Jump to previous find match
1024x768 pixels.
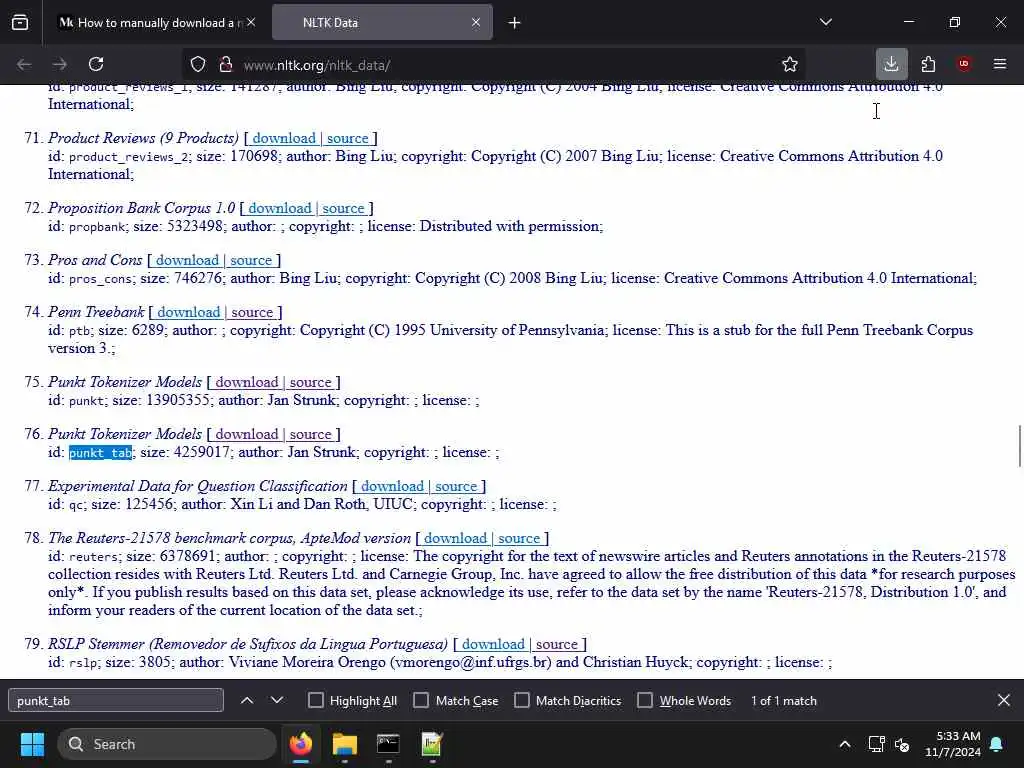[247, 701]
